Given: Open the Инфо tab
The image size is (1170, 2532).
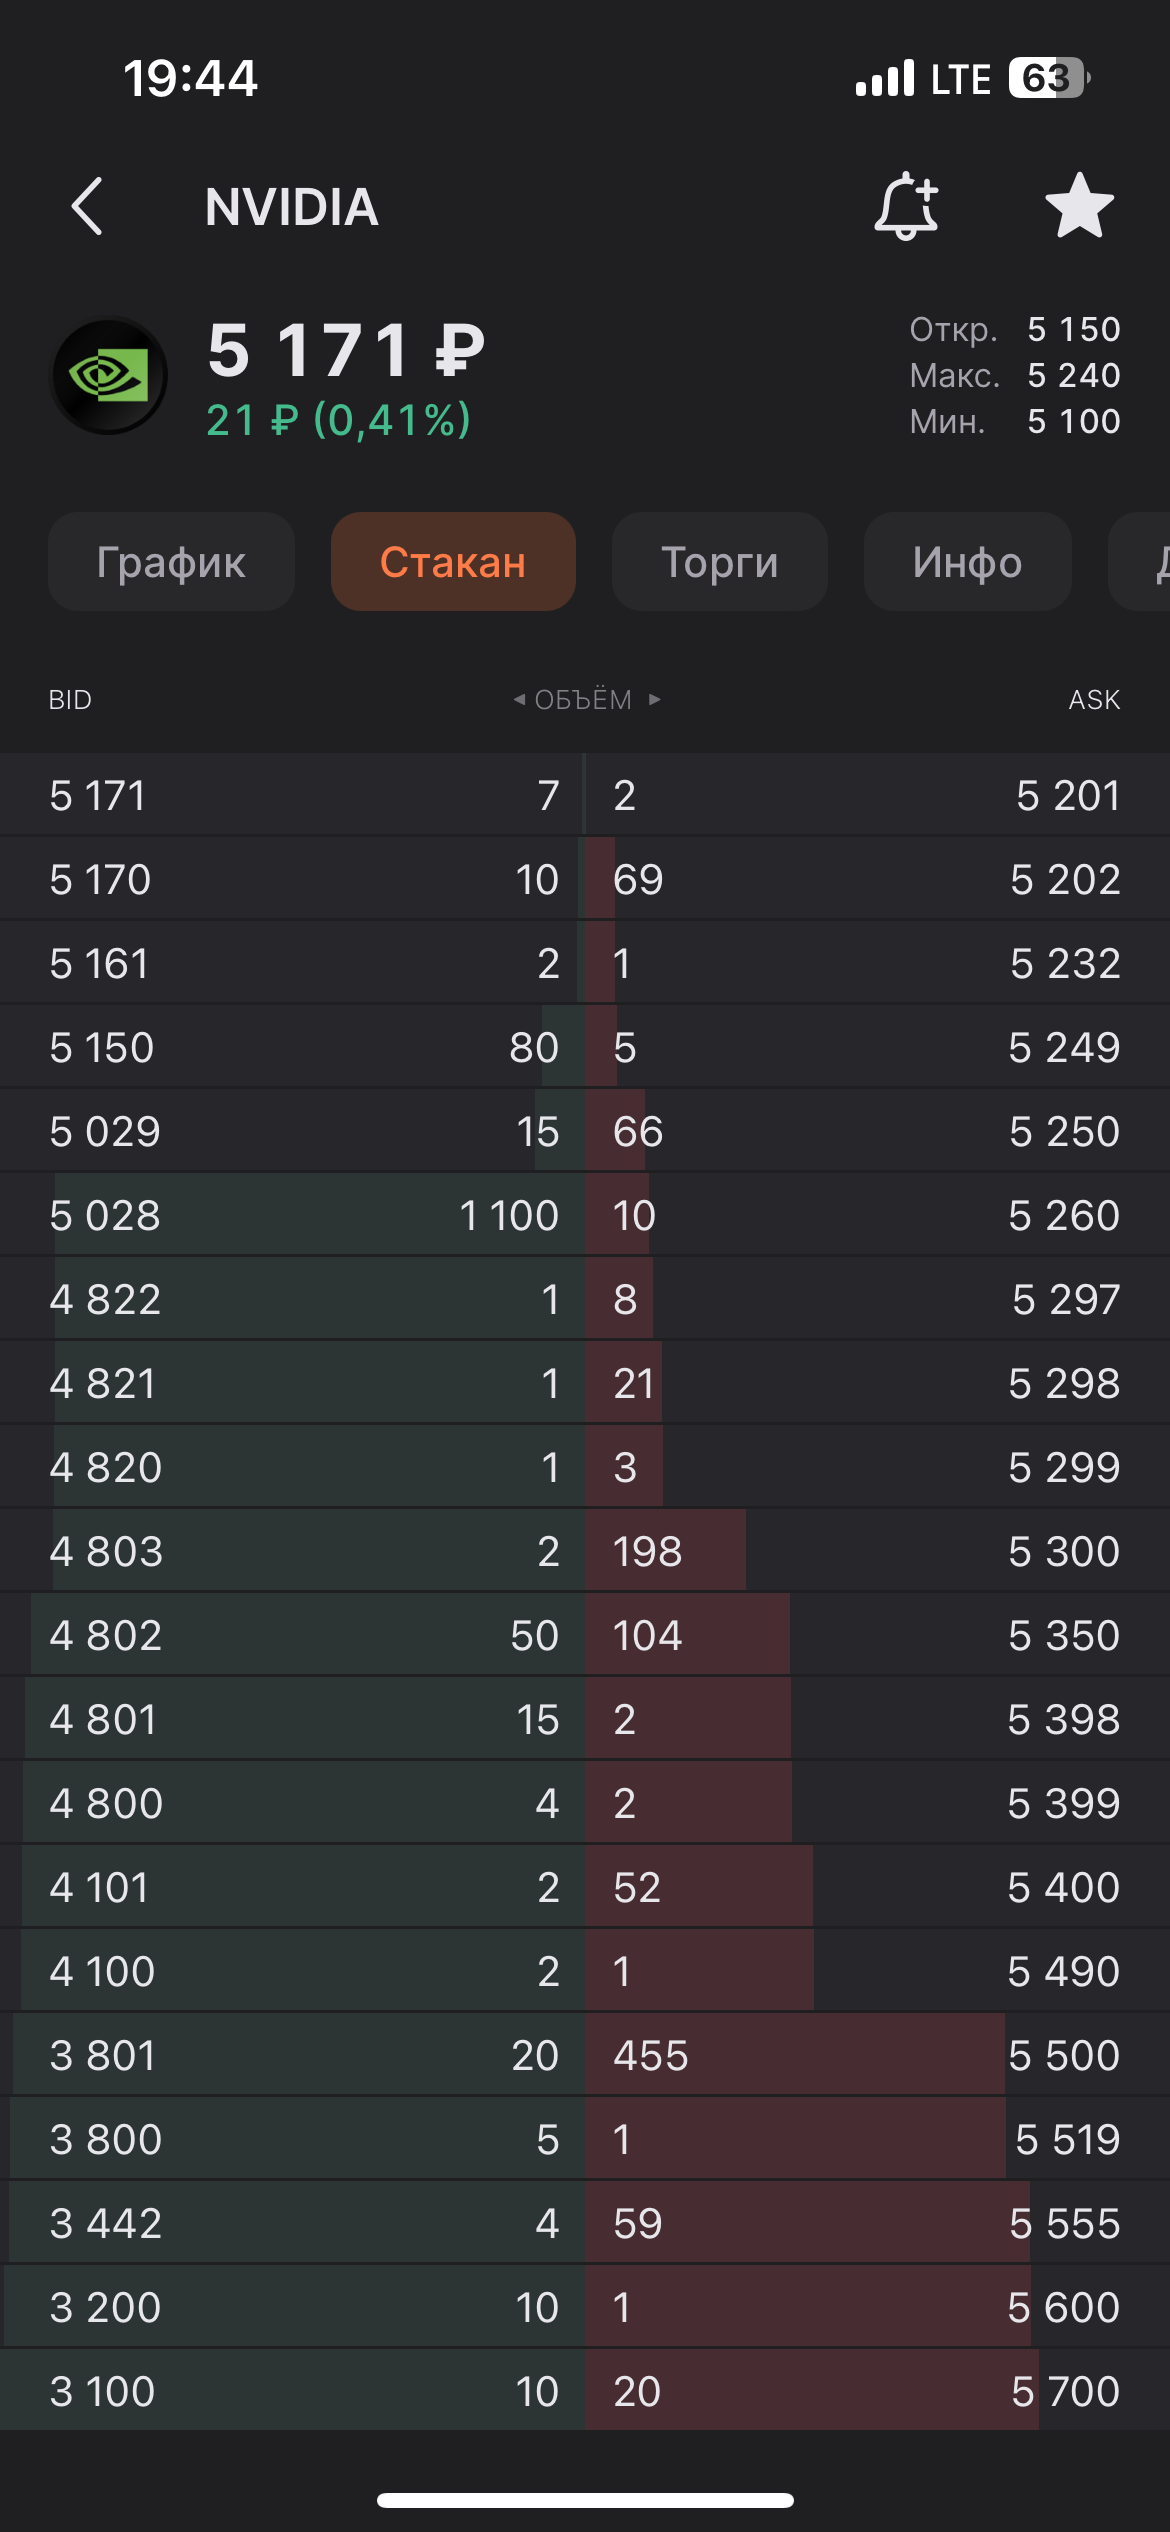Looking at the screenshot, I should click(967, 562).
